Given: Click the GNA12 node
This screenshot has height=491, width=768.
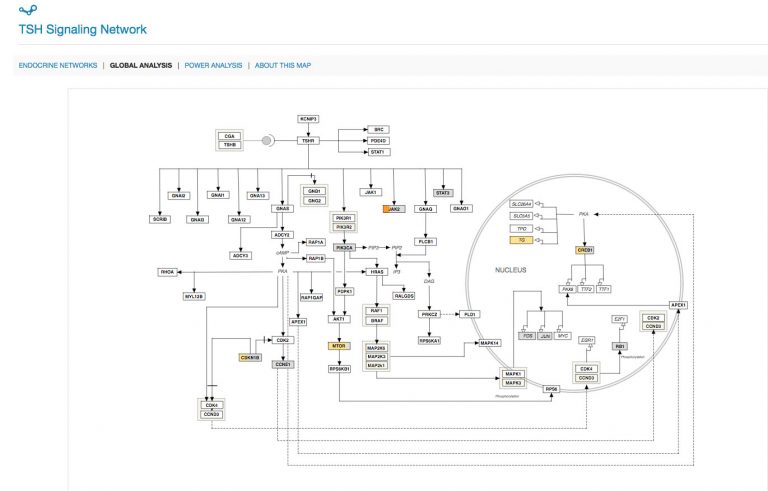Looking at the screenshot, I should pyautogui.click(x=239, y=220).
